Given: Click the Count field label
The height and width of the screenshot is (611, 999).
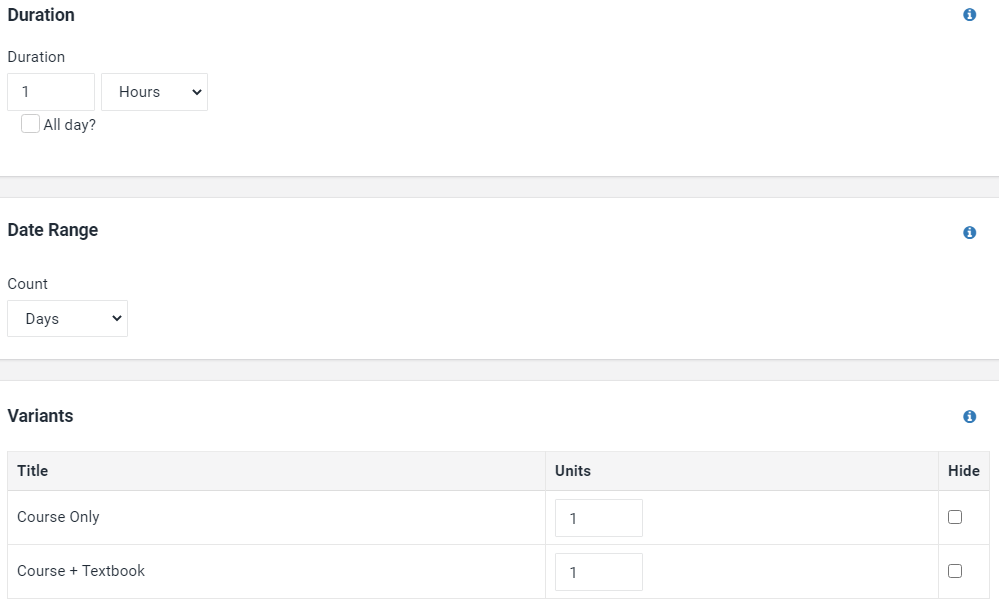Looking at the screenshot, I should [x=27, y=284].
